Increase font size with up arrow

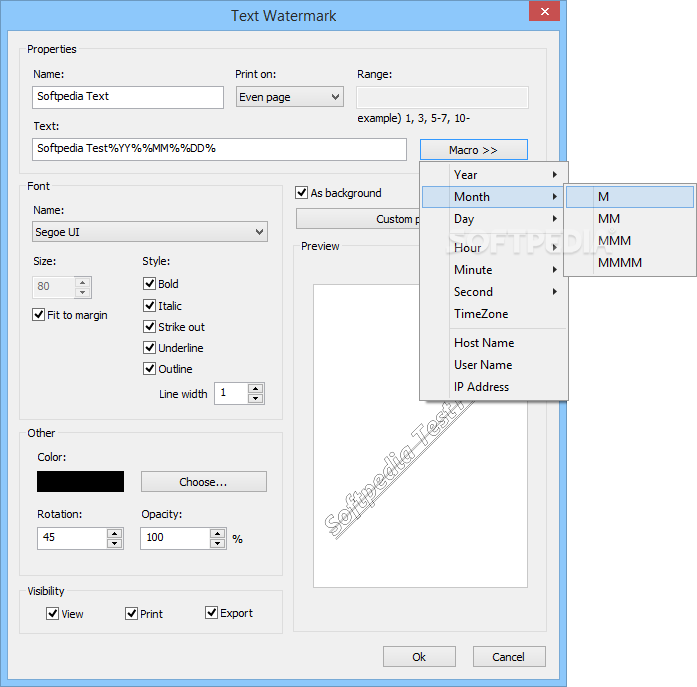coord(83,283)
